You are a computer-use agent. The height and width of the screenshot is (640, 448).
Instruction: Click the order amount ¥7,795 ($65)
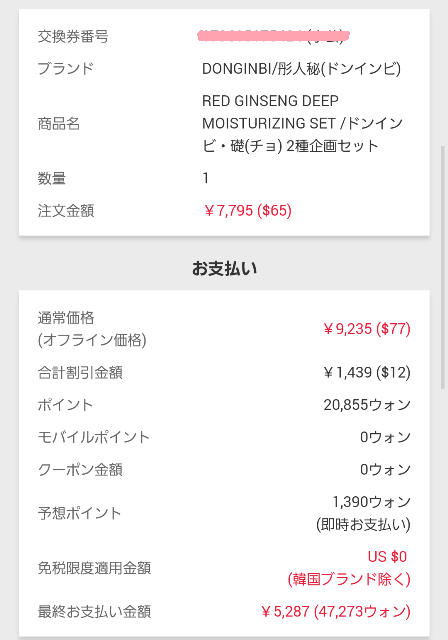247,211
